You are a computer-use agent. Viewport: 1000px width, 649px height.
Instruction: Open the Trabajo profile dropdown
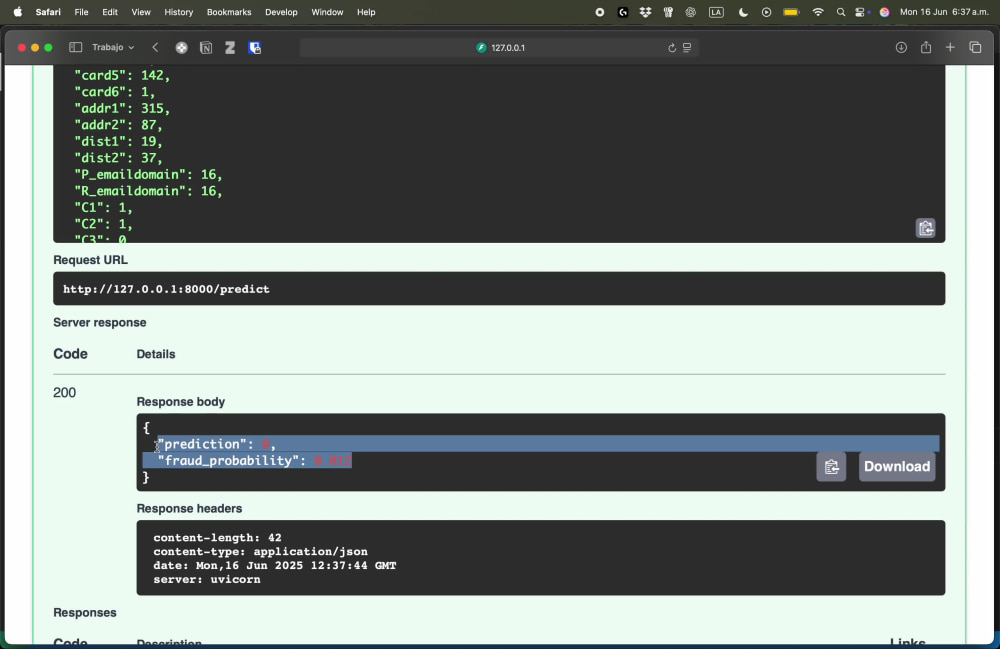(113, 47)
